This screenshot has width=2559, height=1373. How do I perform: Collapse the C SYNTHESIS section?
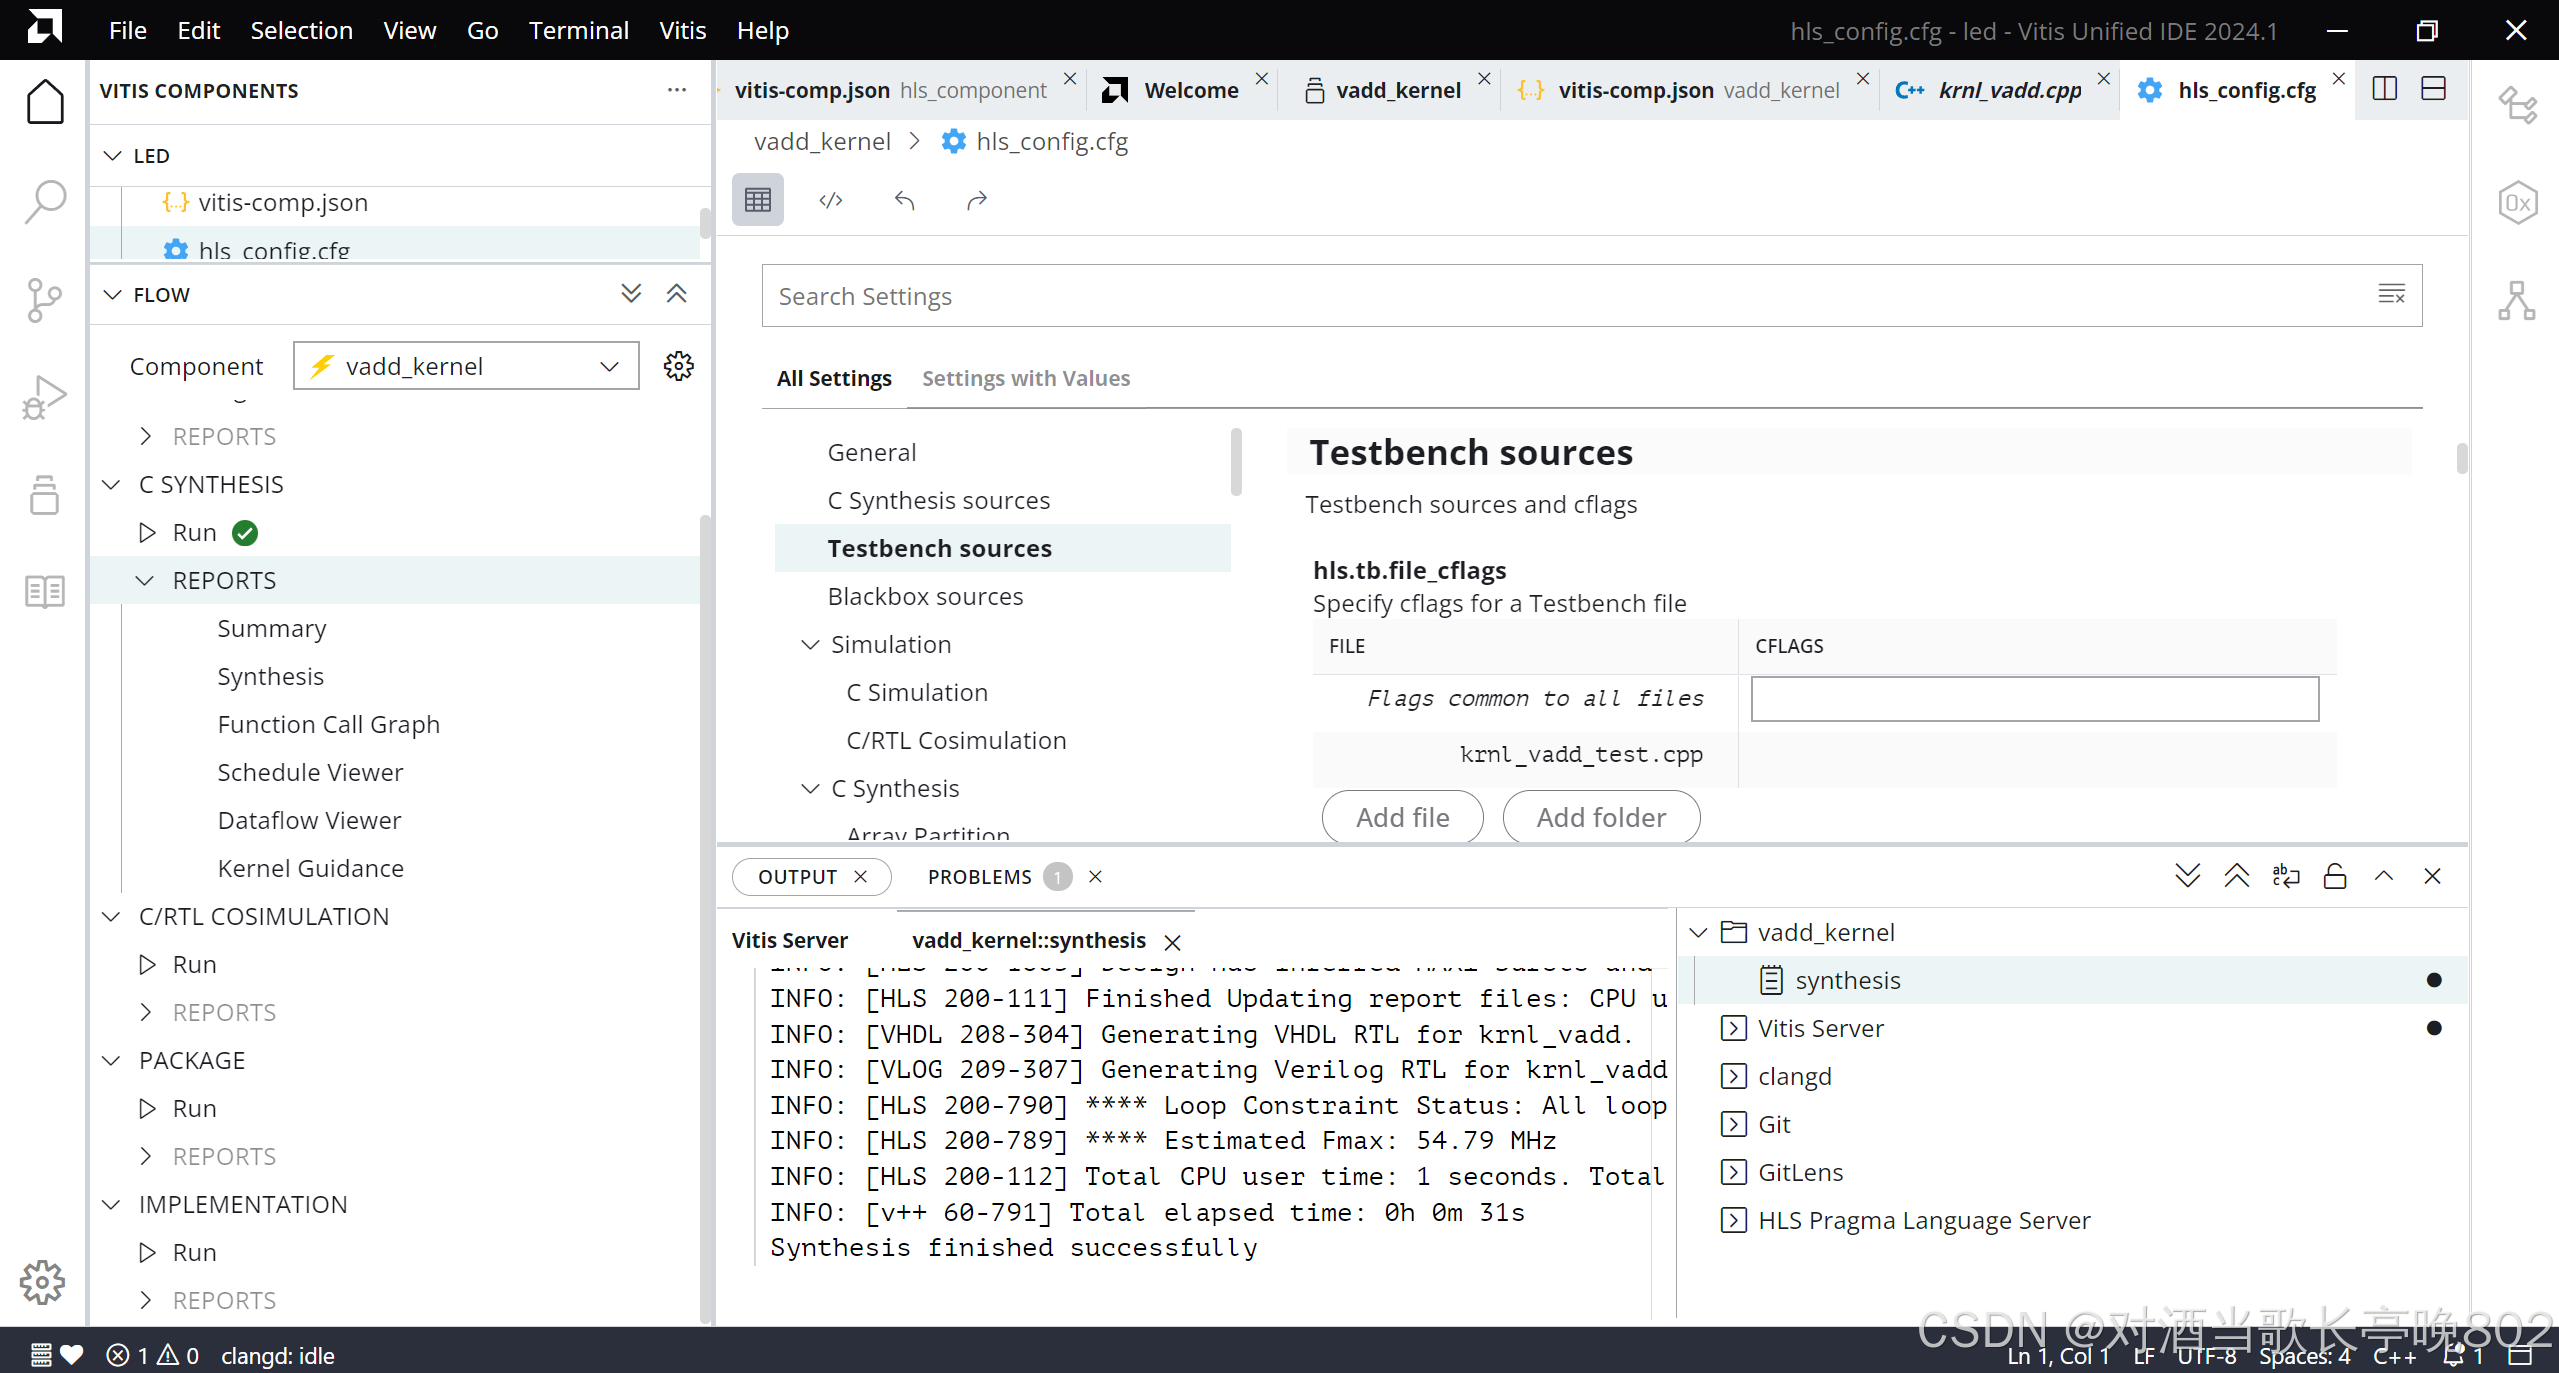tap(112, 485)
